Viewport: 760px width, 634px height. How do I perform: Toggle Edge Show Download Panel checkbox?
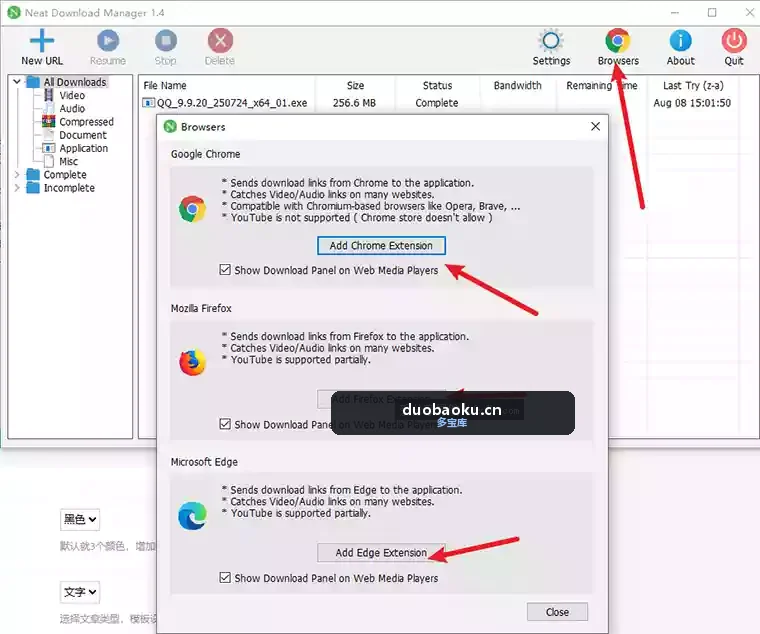[x=225, y=578]
